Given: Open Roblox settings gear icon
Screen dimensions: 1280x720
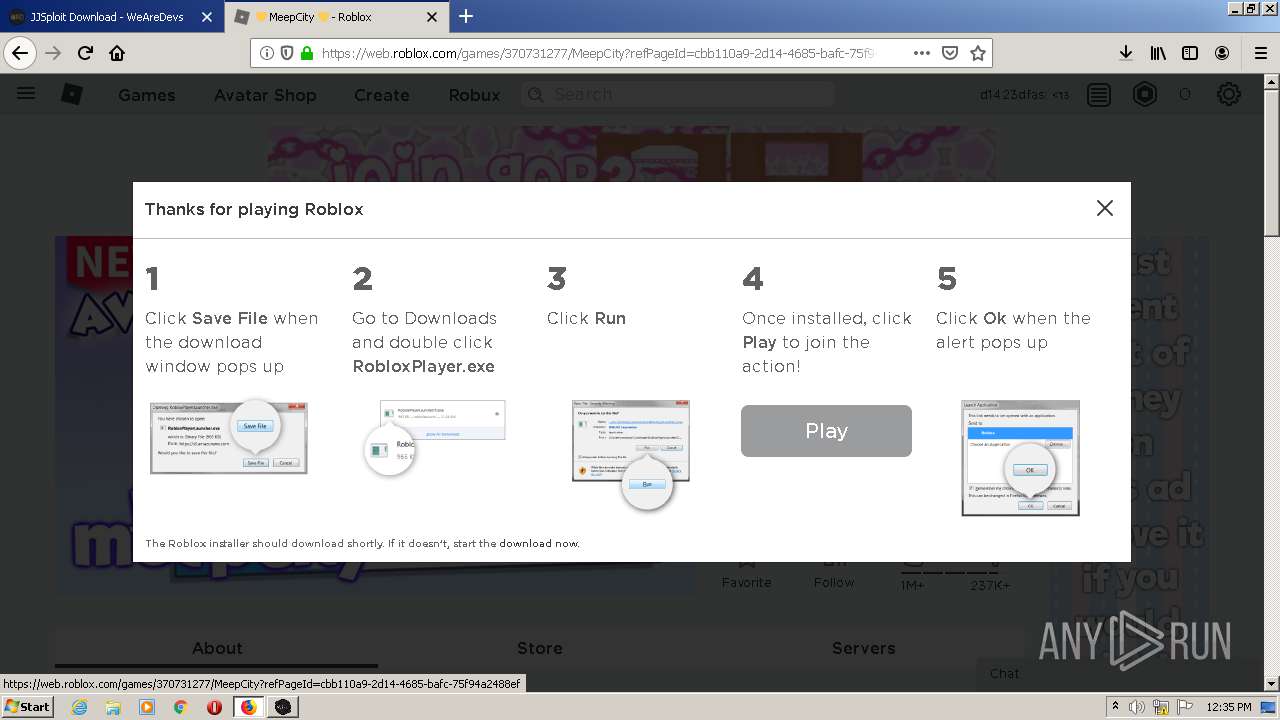Looking at the screenshot, I should click(x=1229, y=95).
